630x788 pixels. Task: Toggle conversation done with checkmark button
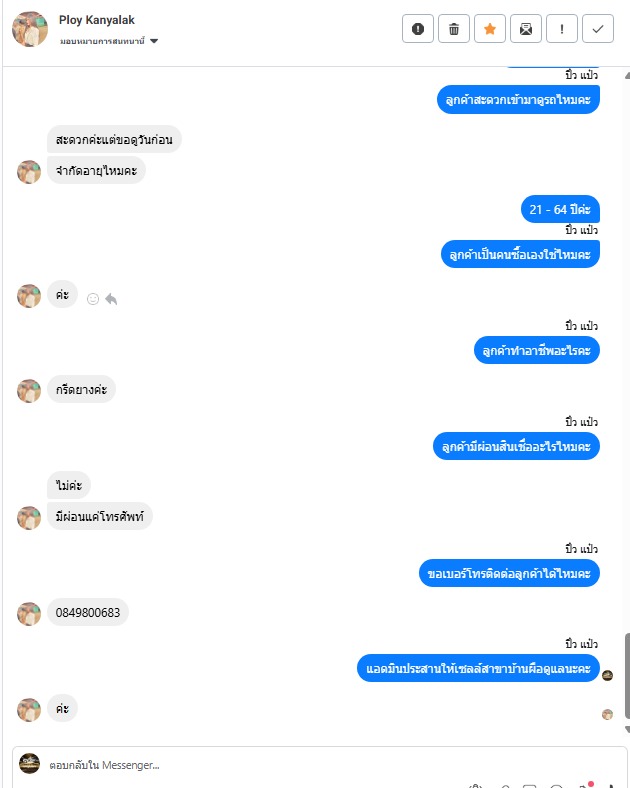[x=598, y=29]
